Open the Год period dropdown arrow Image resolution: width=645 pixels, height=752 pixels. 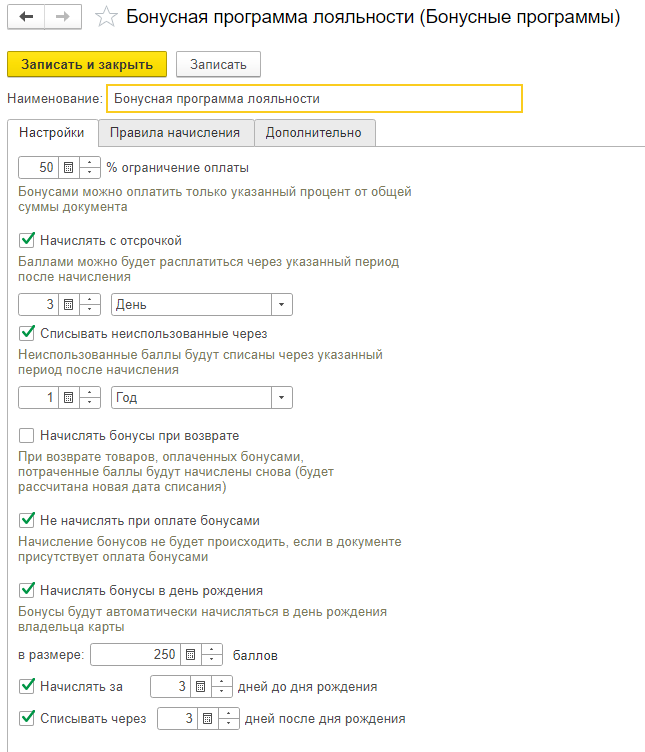(x=281, y=398)
